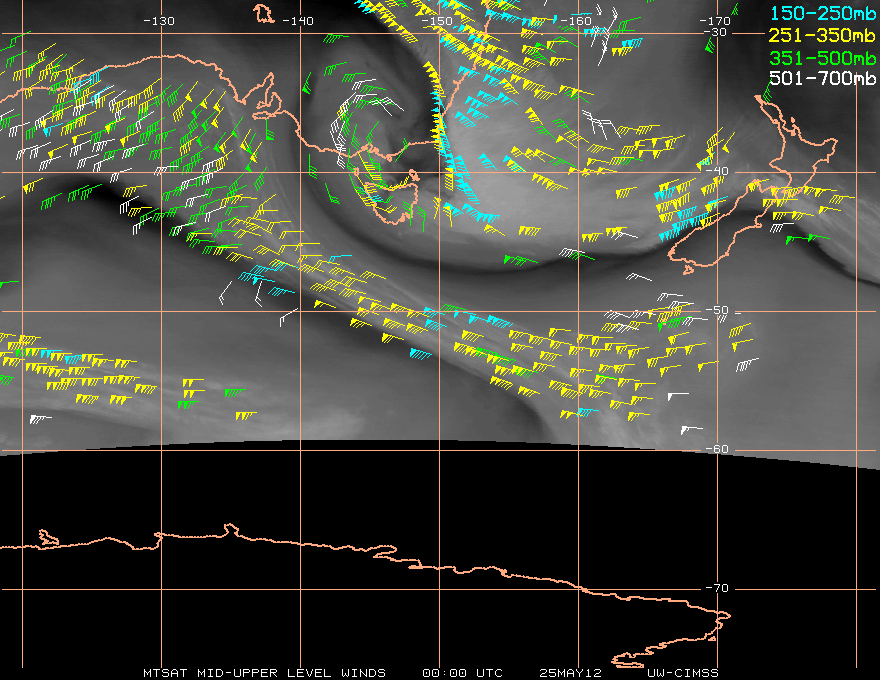Click the -50 latitude label
Image resolution: width=880 pixels, height=680 pixels.
(717, 310)
